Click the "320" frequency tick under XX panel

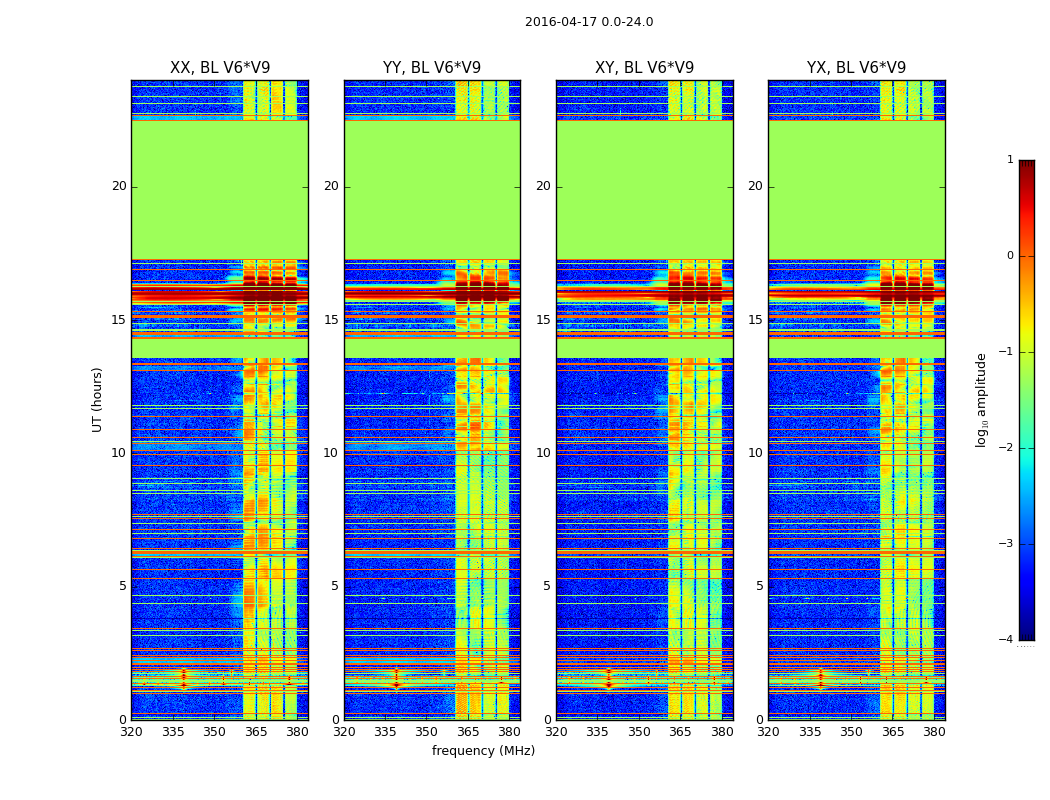(132, 732)
